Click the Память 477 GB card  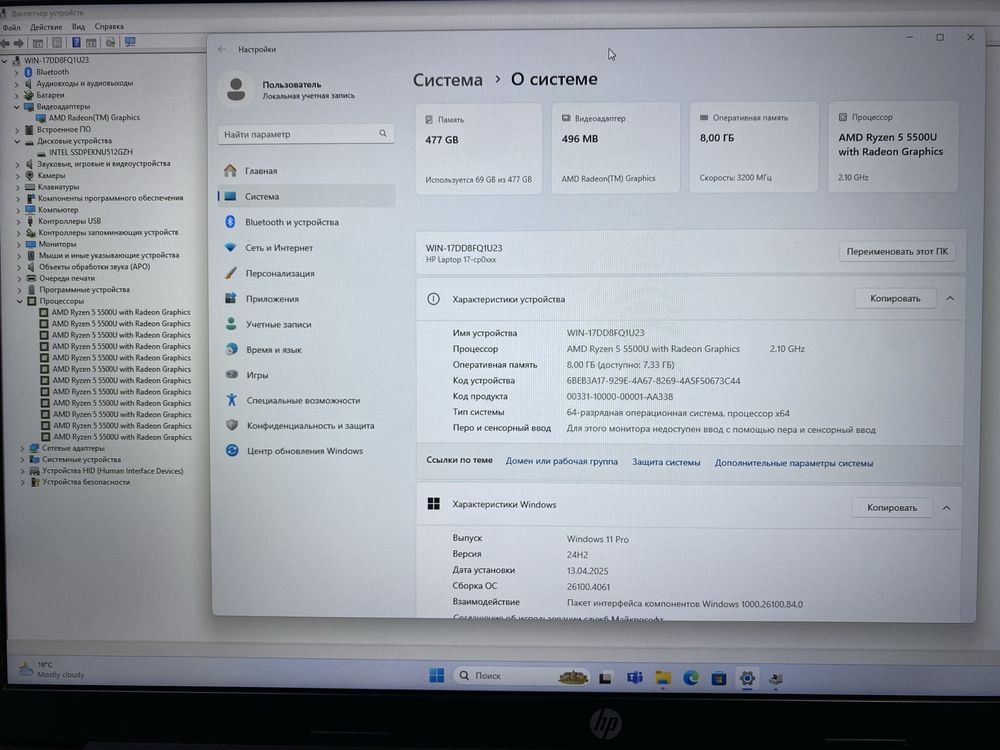[x=478, y=148]
